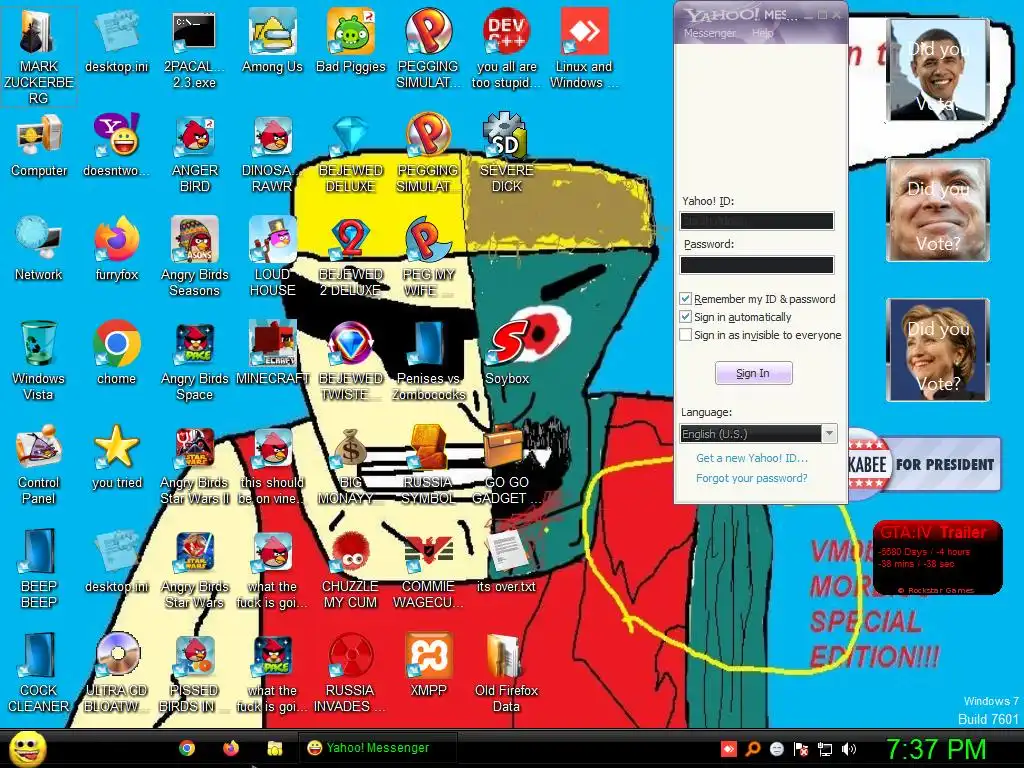The image size is (1024, 768).
Task: Open the Computer desktop icon
Action: click(x=39, y=145)
